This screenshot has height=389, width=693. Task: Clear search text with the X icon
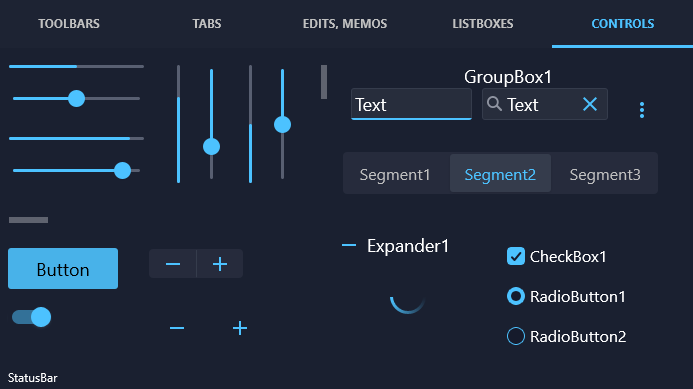590,104
